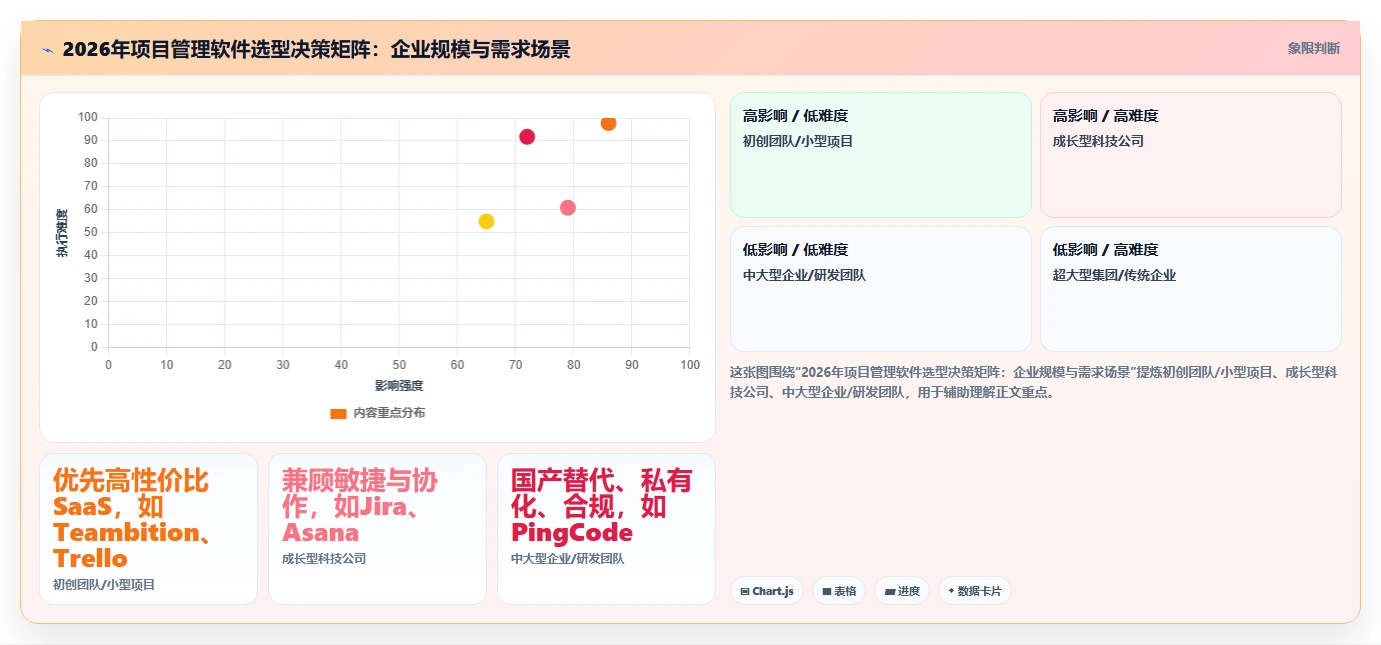Click the 数据卡片 sparkle icon
Screen dimensions: 1381x645
click(951, 591)
